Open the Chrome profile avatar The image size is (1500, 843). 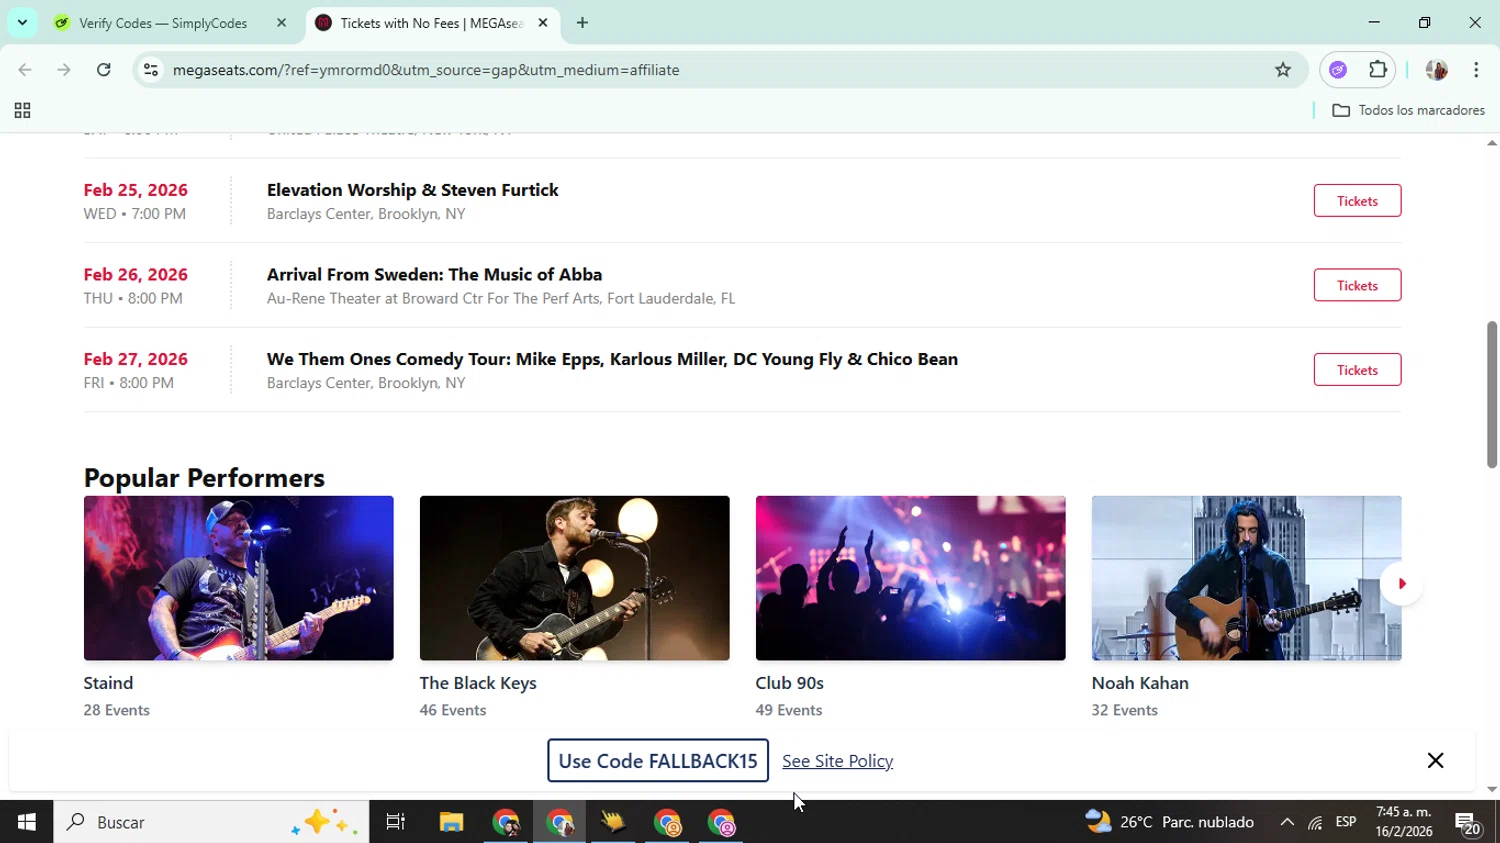coord(1437,70)
